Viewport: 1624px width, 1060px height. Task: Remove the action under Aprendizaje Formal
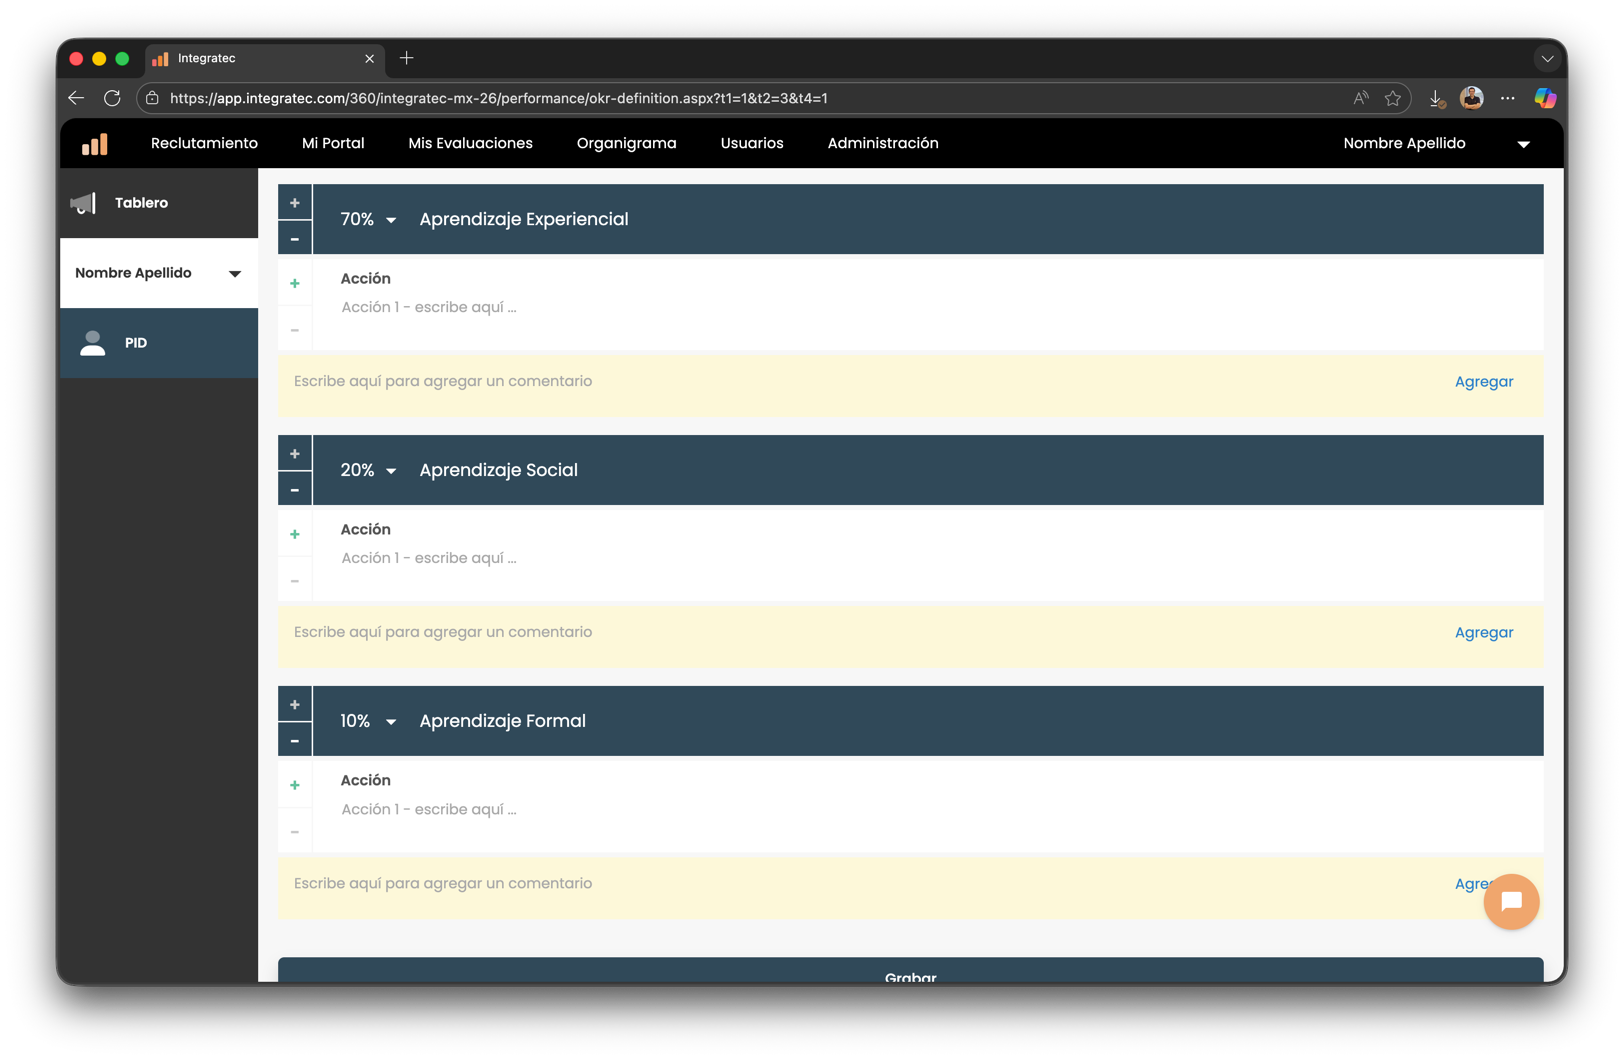(x=295, y=832)
